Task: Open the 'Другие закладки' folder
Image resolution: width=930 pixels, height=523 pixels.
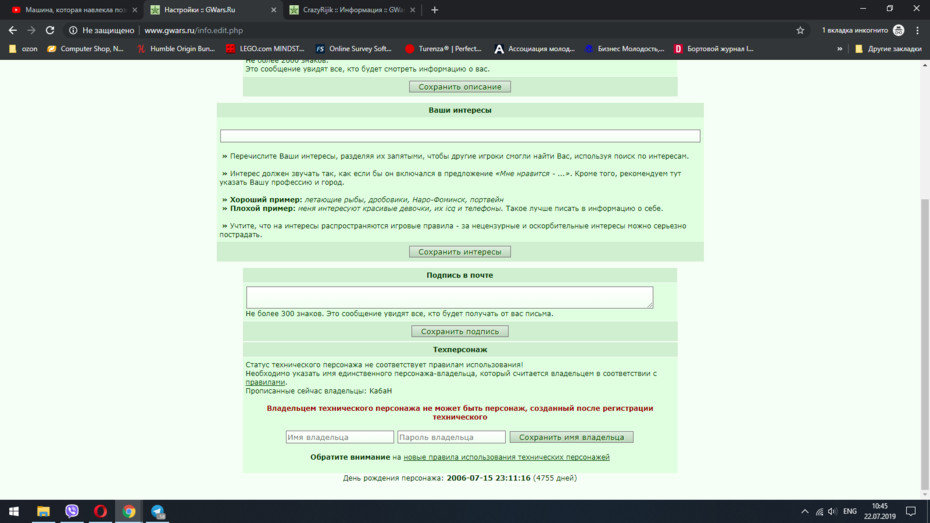Action: pyautogui.click(x=888, y=49)
